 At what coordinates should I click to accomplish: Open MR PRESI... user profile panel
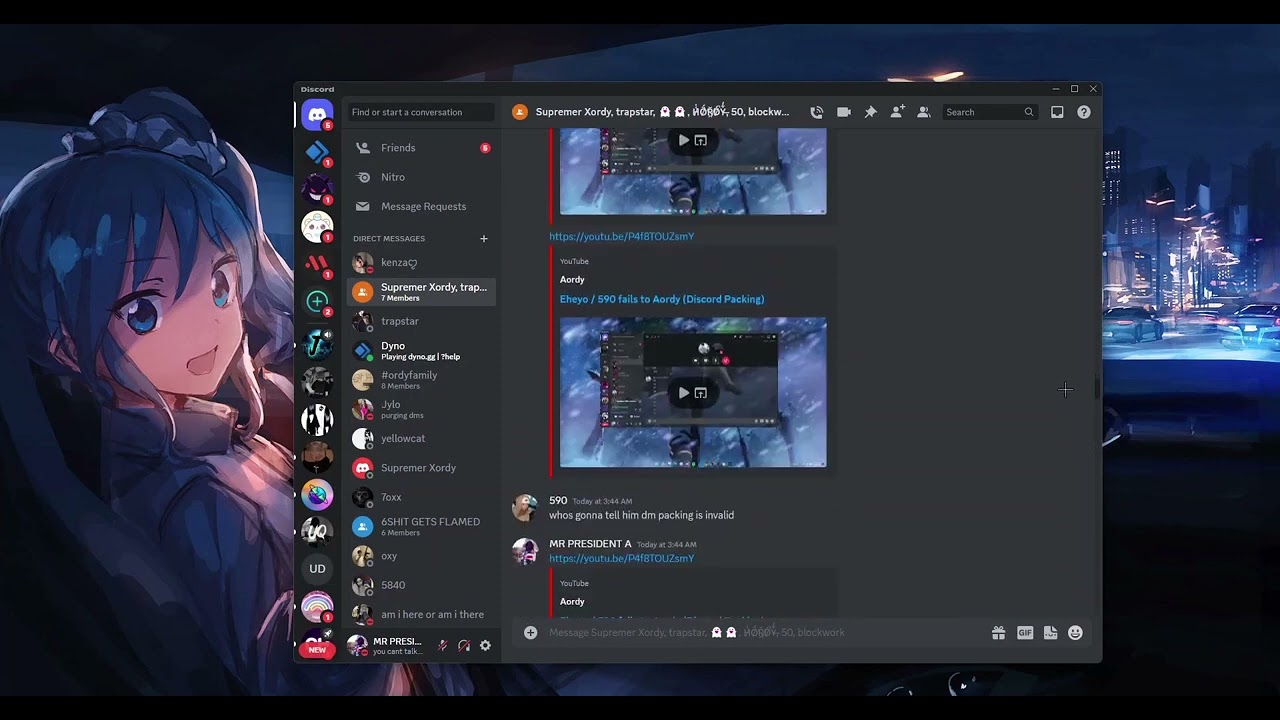386,646
